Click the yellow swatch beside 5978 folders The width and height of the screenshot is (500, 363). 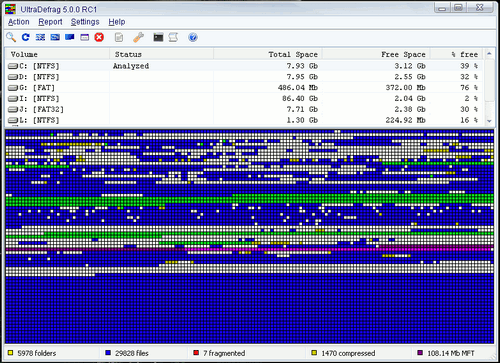coord(10,353)
